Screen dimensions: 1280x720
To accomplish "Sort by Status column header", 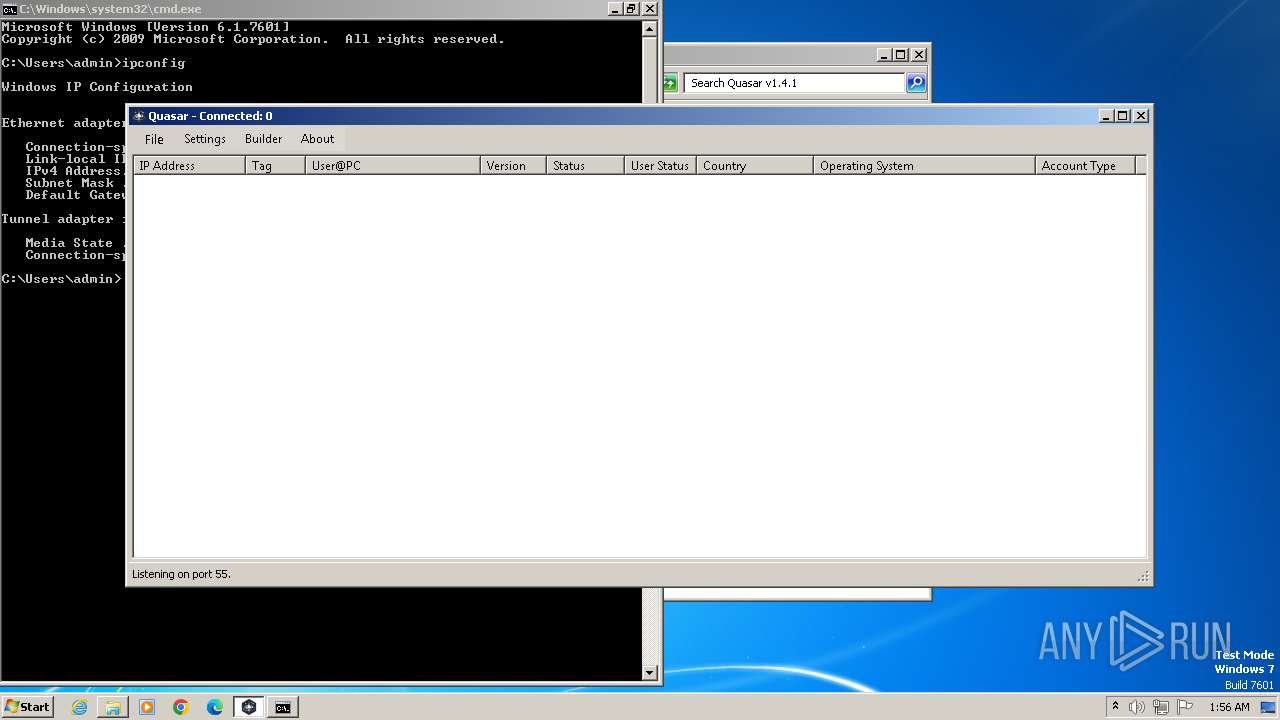I will coord(586,166).
